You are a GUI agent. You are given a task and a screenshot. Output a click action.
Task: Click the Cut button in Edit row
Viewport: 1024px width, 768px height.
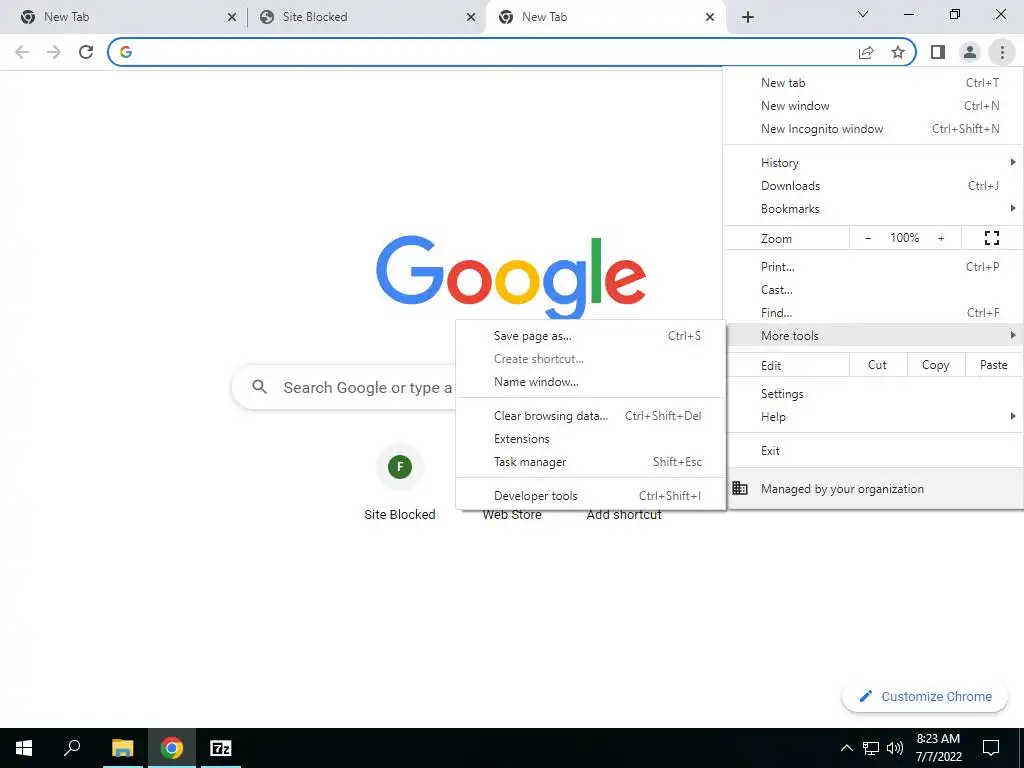(878, 365)
